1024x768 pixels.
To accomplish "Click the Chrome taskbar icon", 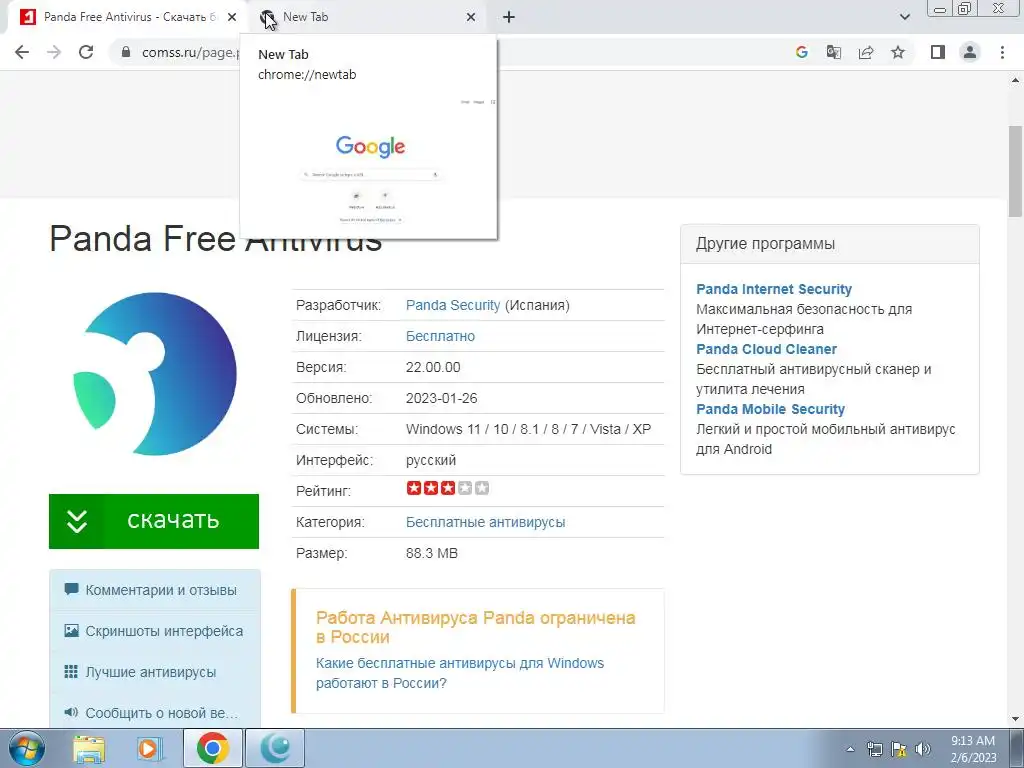I will tap(212, 748).
